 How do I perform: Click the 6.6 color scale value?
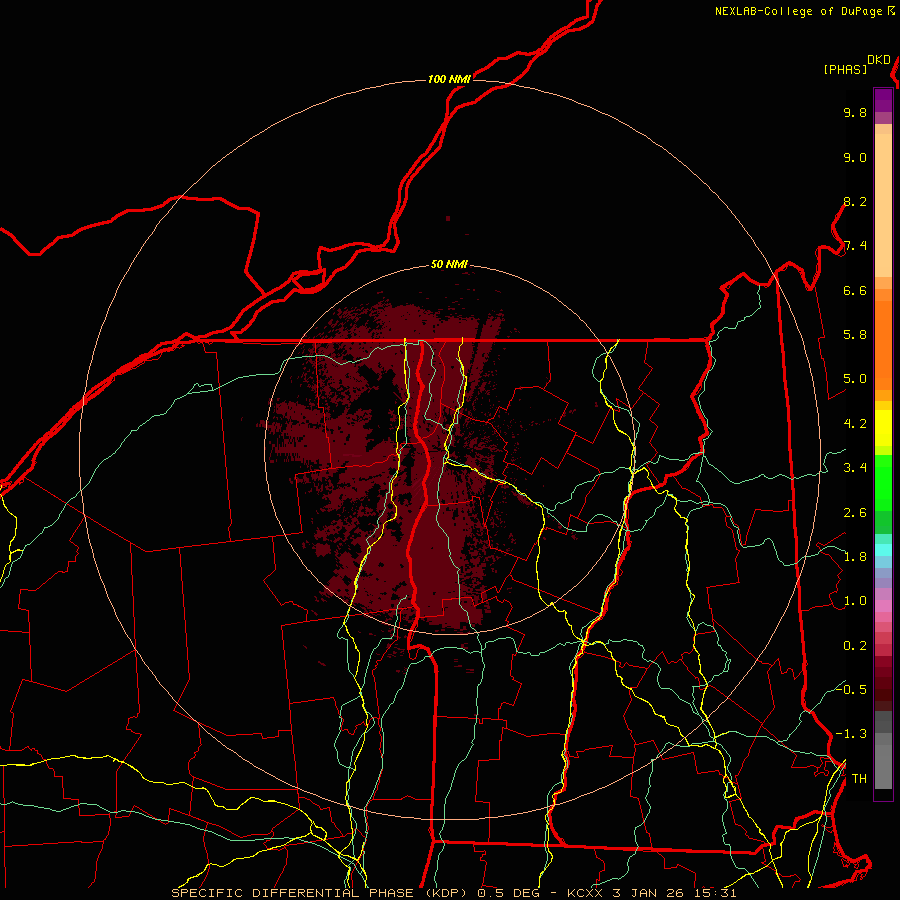click(855, 291)
